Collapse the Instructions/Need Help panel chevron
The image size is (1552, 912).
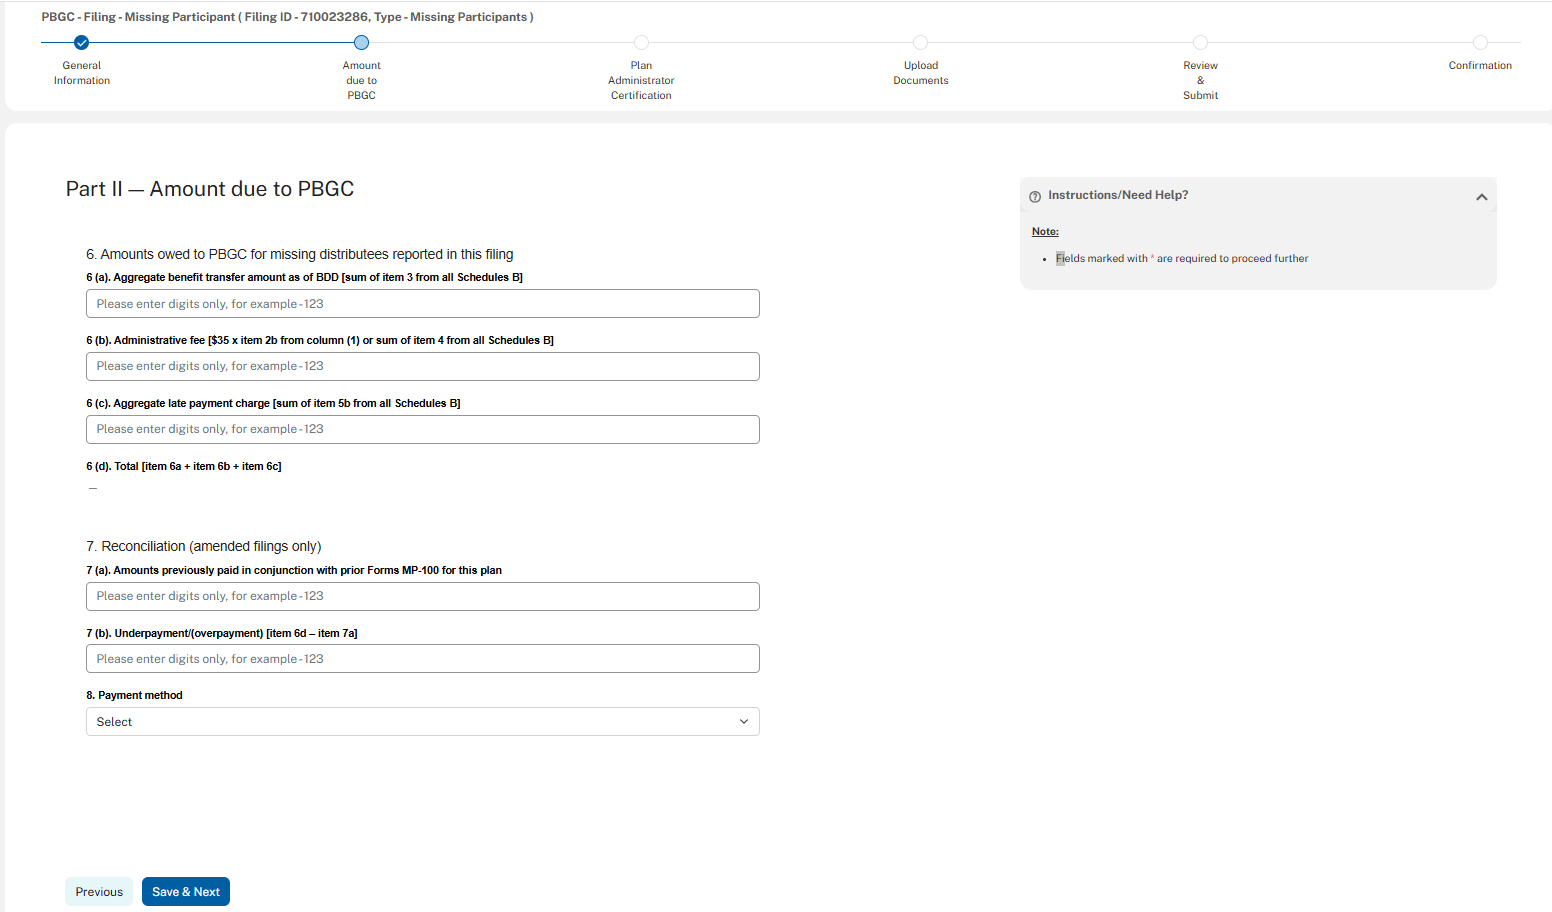1481,197
